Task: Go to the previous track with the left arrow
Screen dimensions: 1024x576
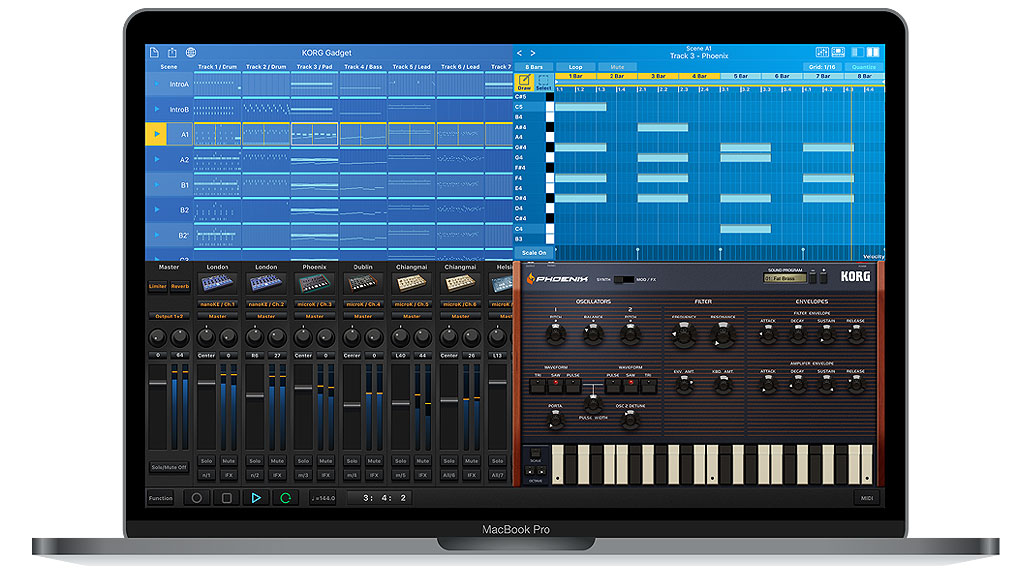Action: (519, 53)
